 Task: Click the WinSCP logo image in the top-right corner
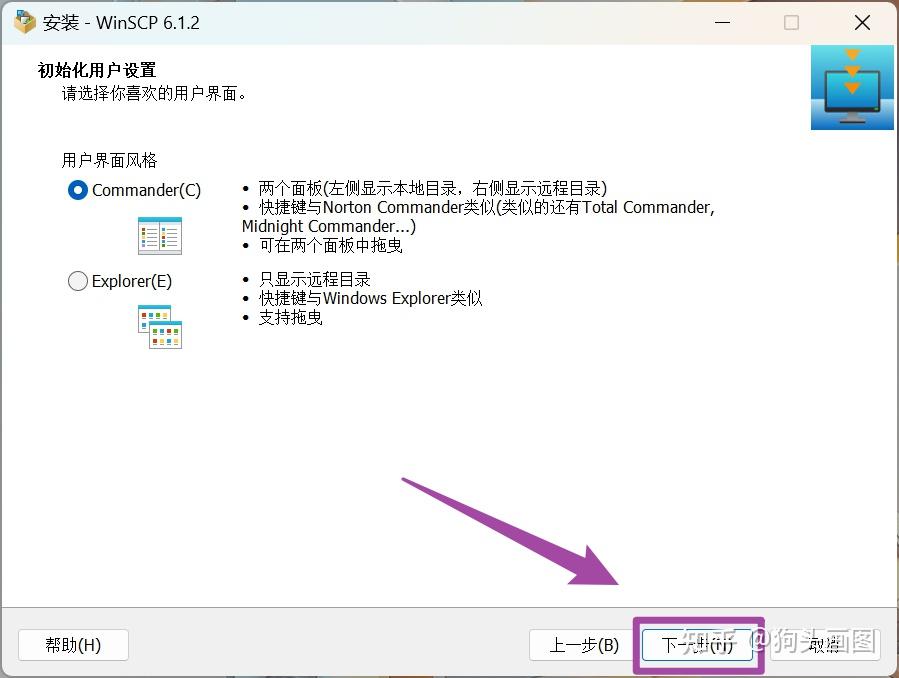point(851,87)
